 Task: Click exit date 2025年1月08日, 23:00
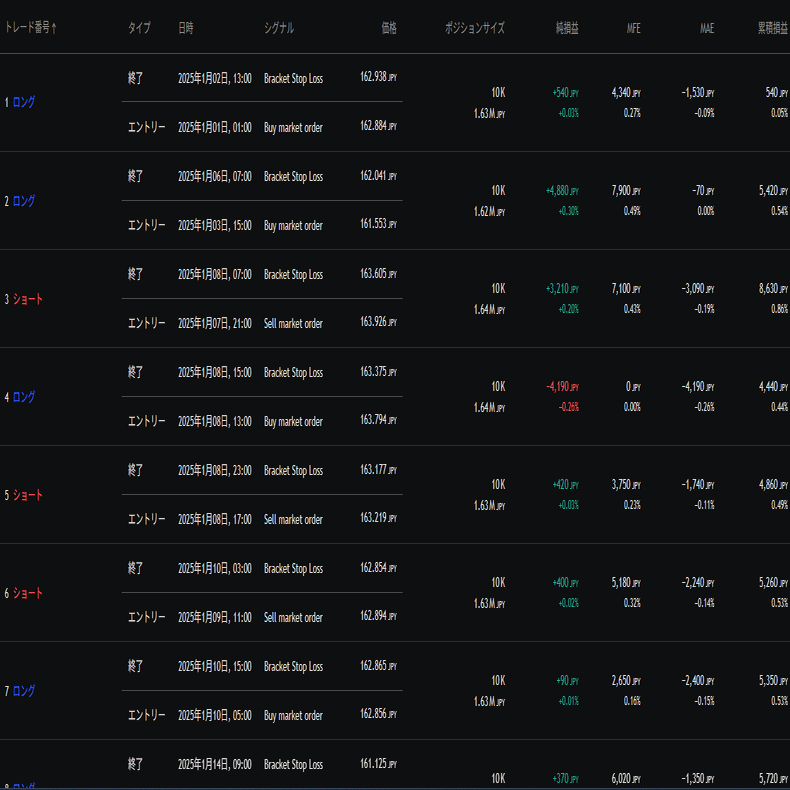point(215,470)
